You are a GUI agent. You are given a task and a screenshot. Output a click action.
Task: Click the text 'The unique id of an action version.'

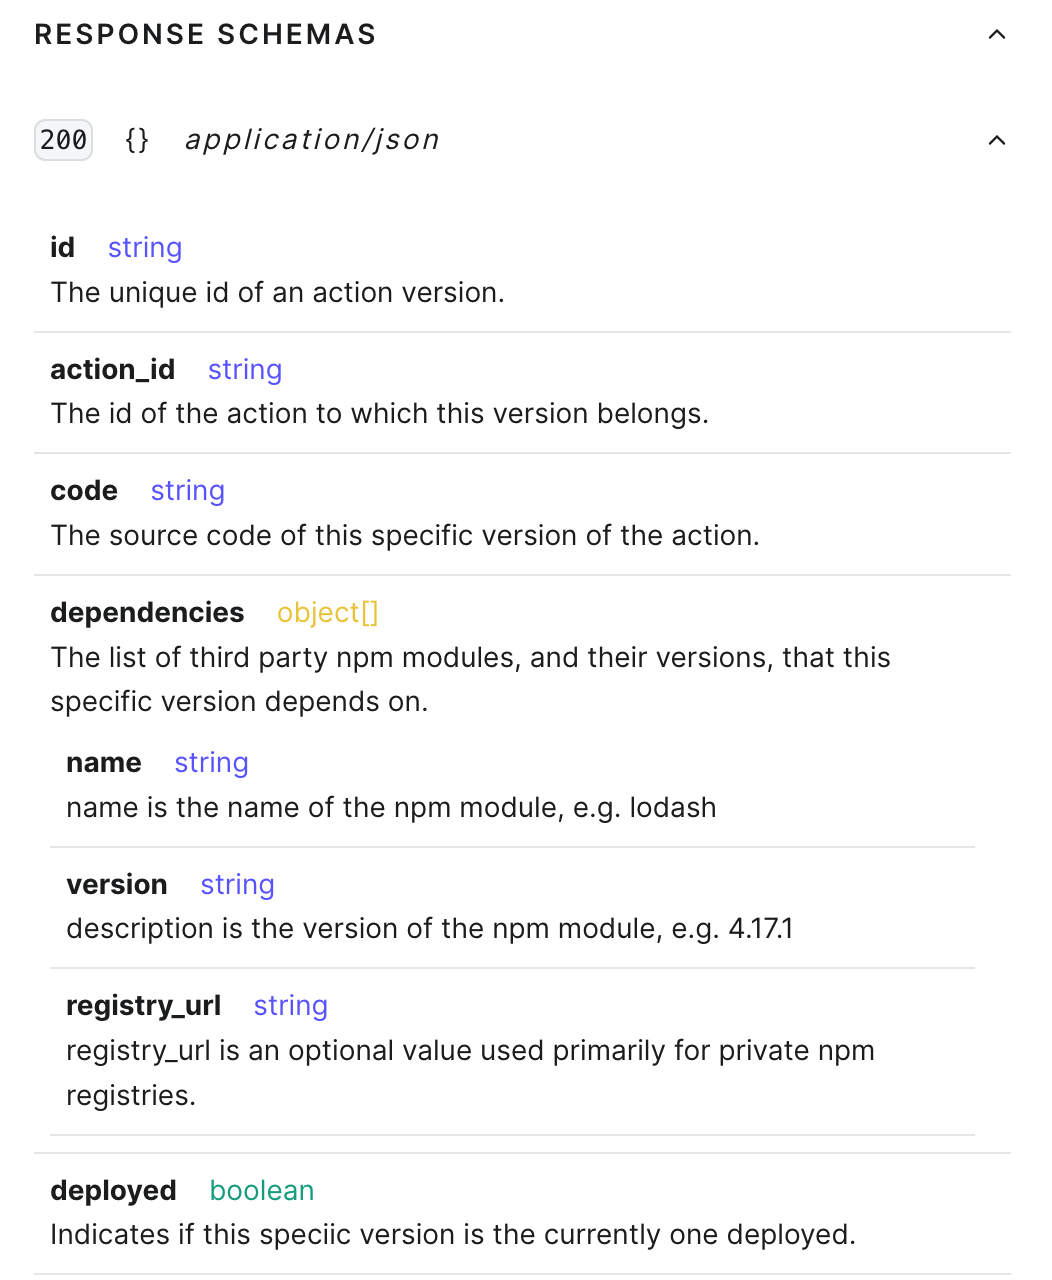278,293
